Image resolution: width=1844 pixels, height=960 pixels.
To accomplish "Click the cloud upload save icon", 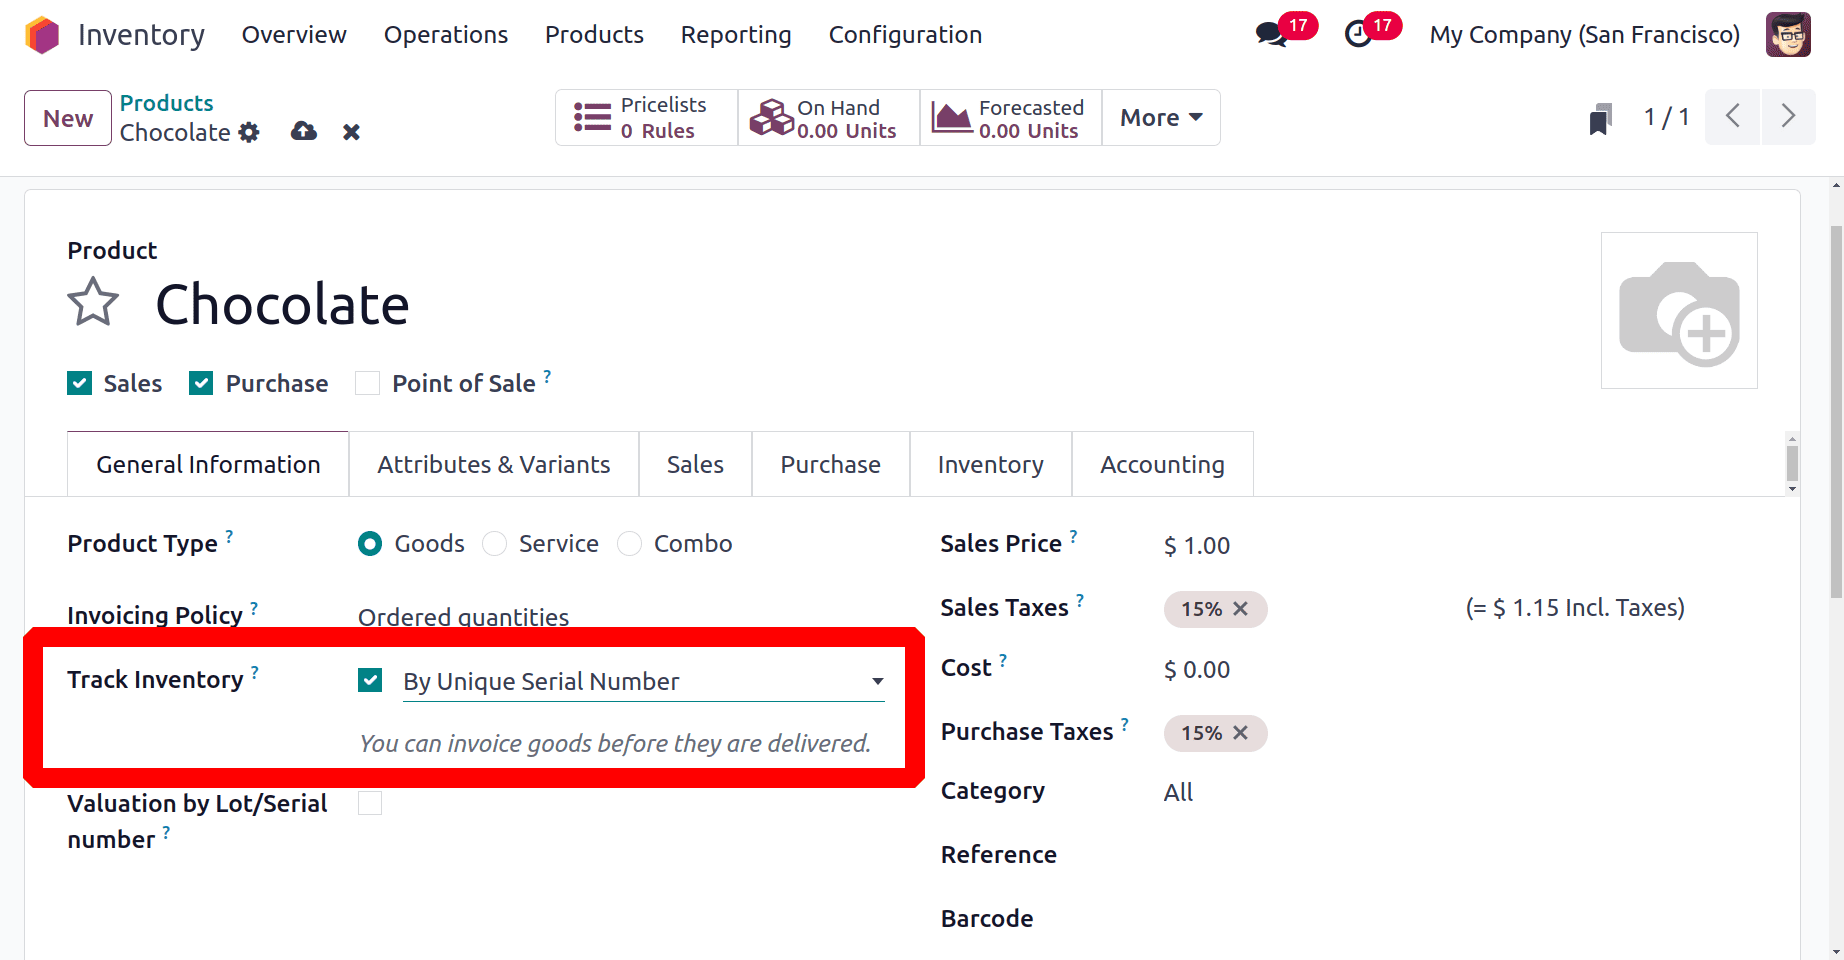I will pyautogui.click(x=304, y=132).
